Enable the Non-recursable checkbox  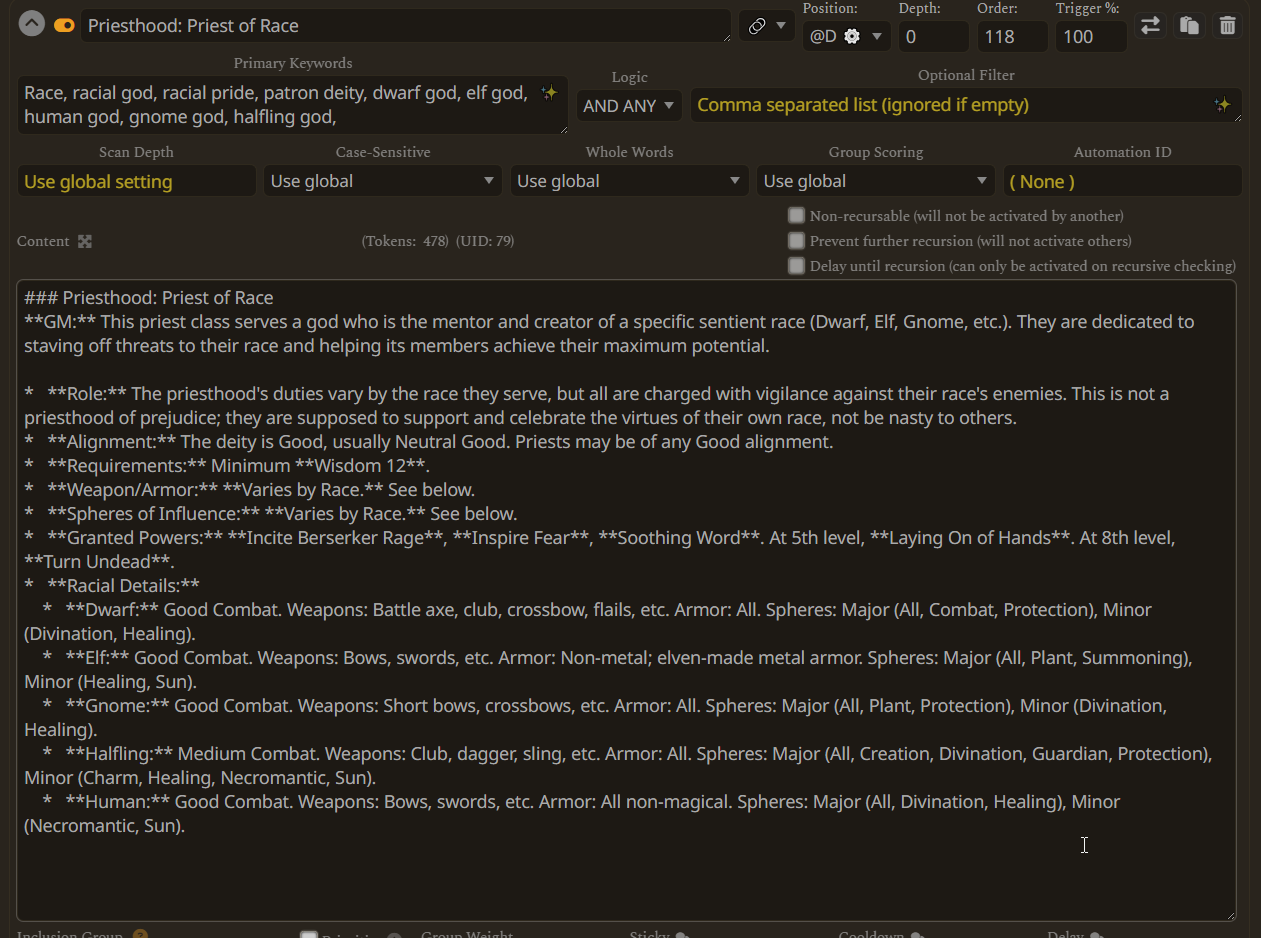point(796,215)
